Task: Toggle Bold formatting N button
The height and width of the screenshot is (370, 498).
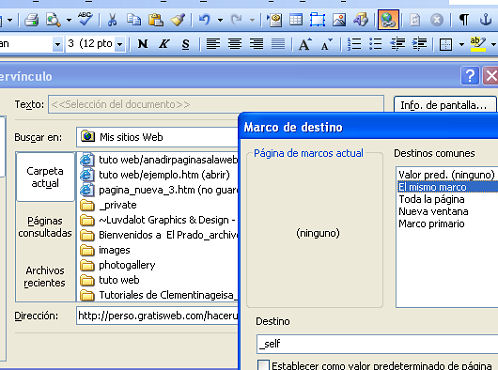Action: (143, 44)
